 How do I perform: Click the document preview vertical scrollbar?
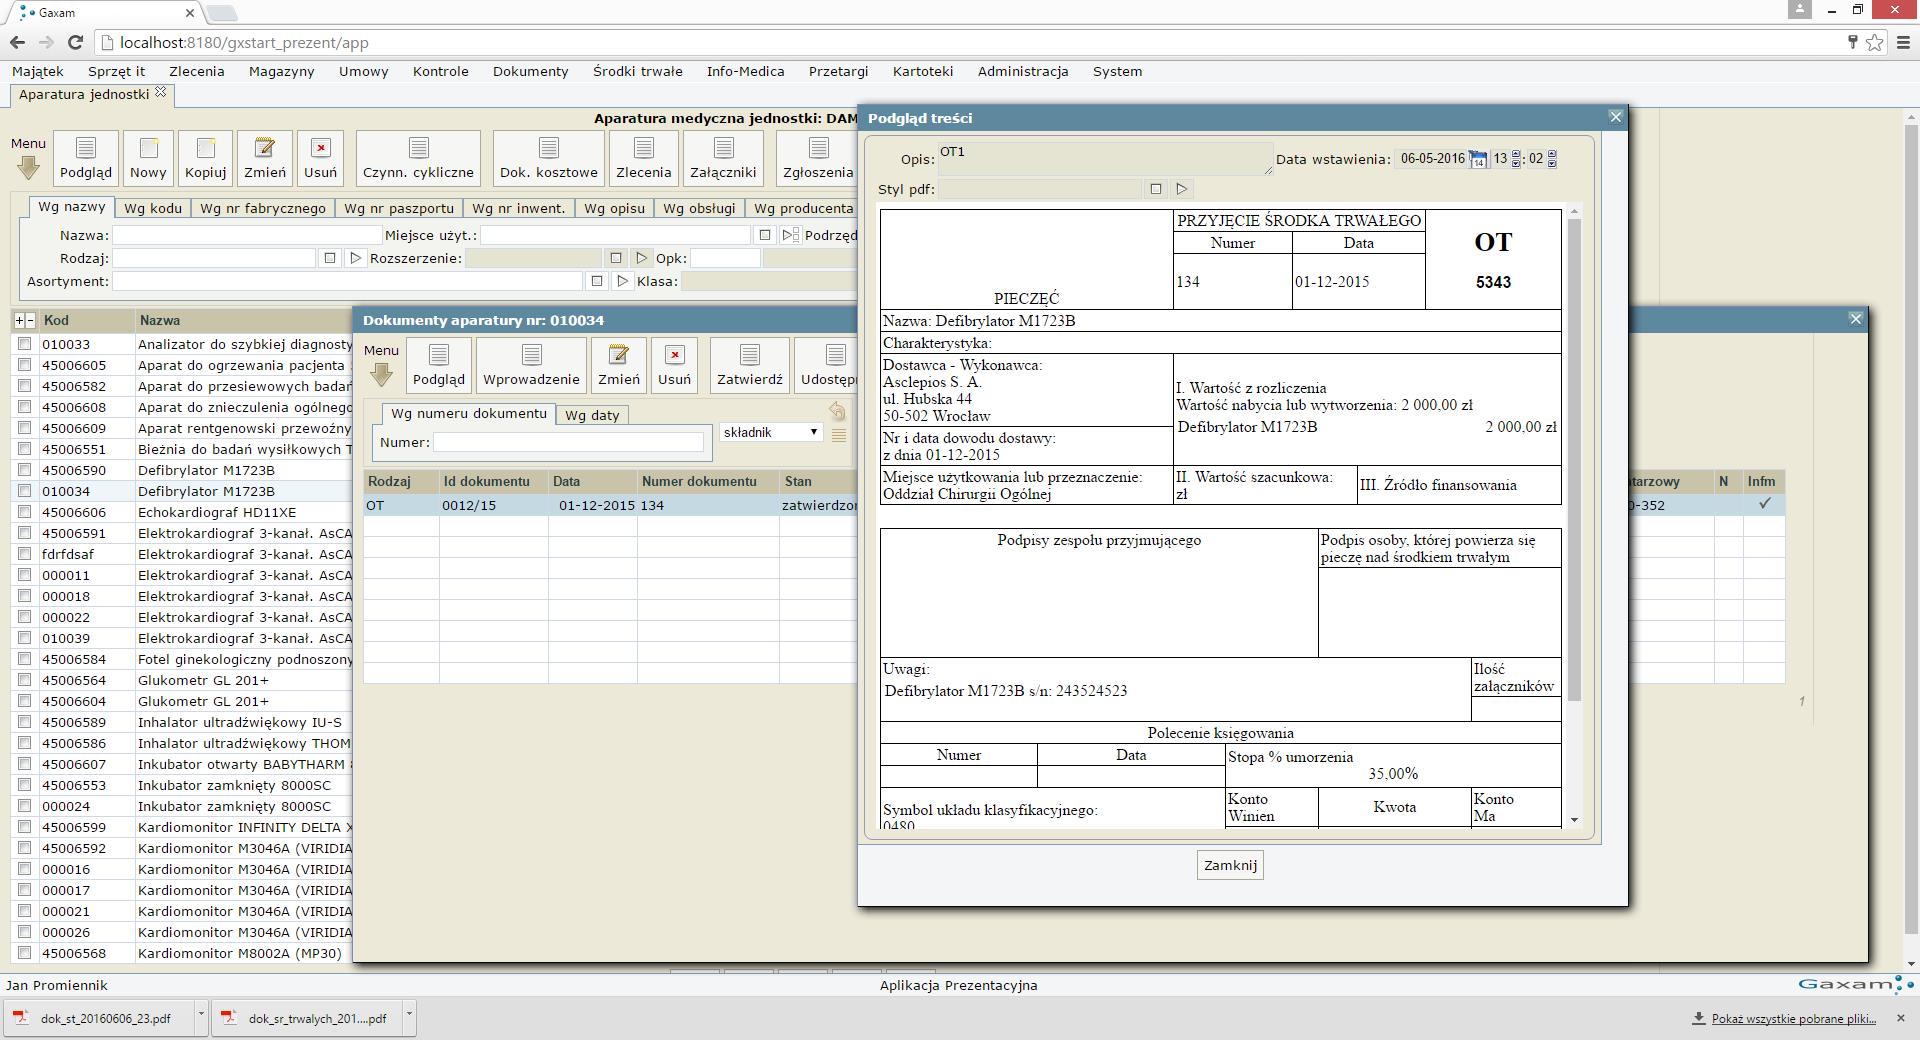click(x=1574, y=460)
